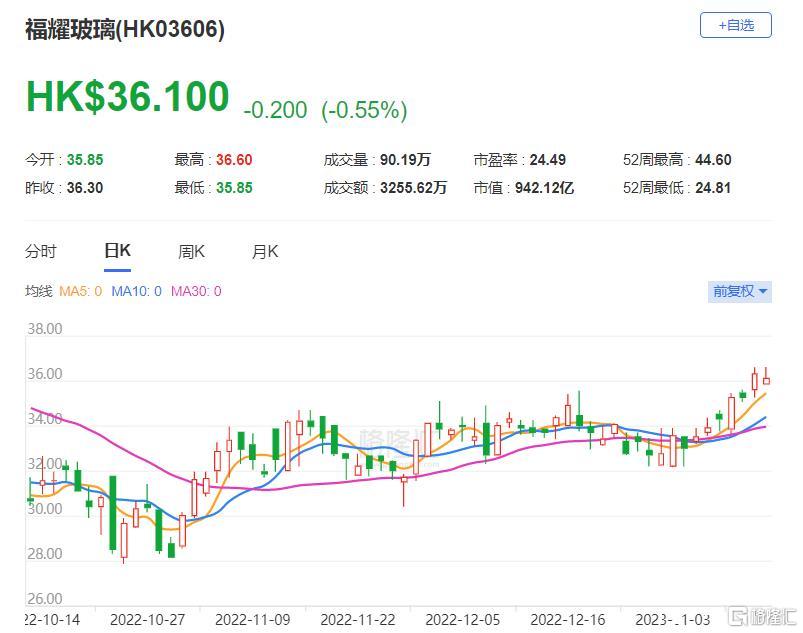Viewport: 803px width, 633px height.
Task: Toggle the MA5 moving average label
Action: point(82,291)
